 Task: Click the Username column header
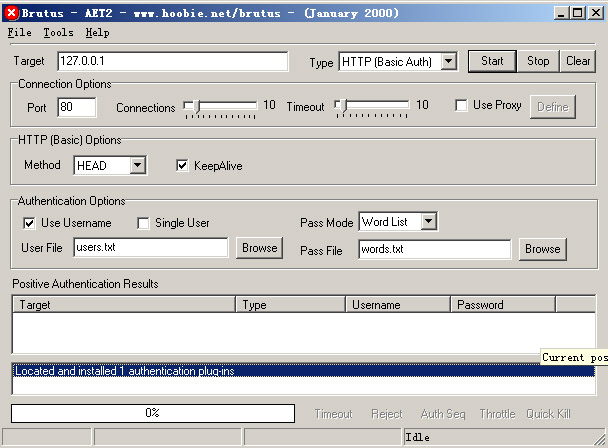398,304
